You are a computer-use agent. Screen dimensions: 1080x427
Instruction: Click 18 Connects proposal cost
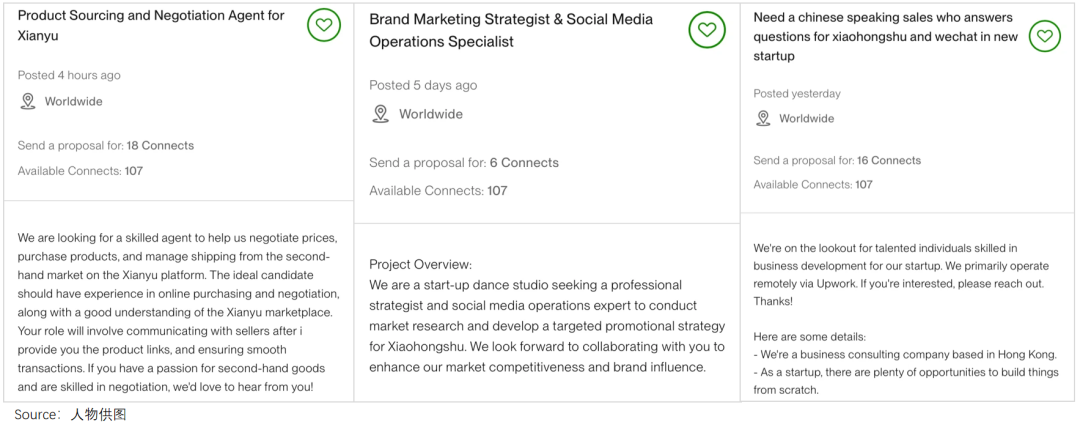point(159,145)
